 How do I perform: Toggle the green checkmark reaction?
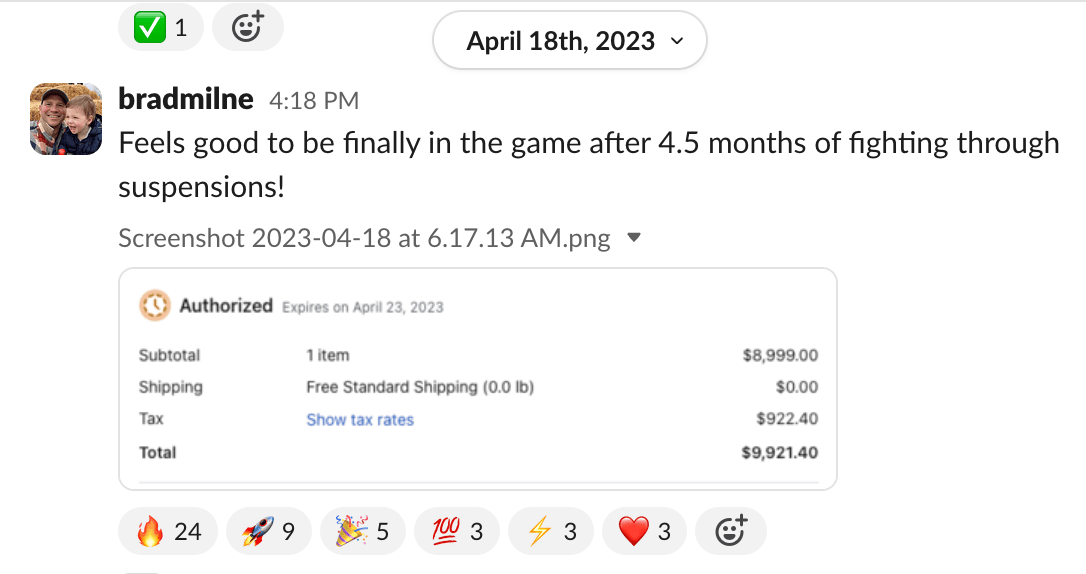click(160, 28)
